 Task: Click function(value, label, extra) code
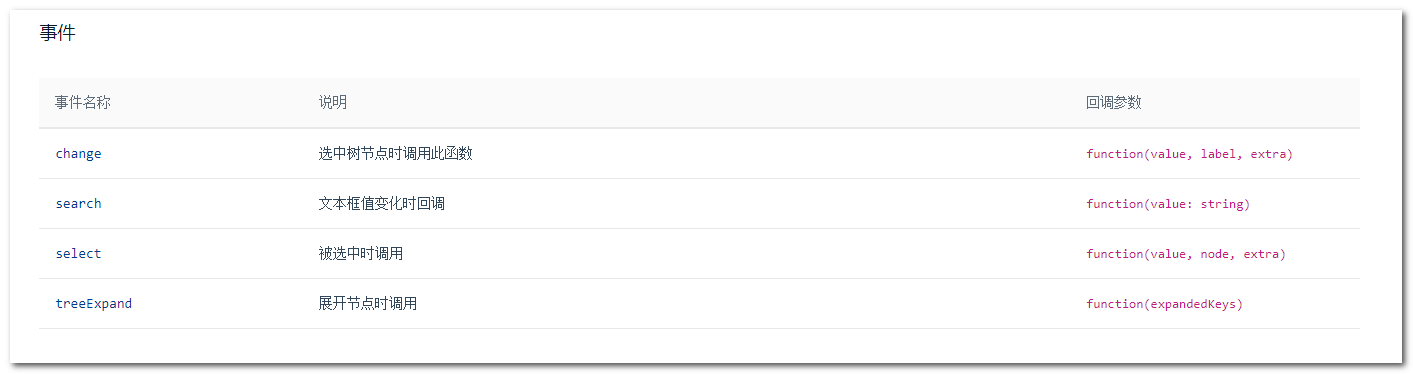tap(1190, 154)
